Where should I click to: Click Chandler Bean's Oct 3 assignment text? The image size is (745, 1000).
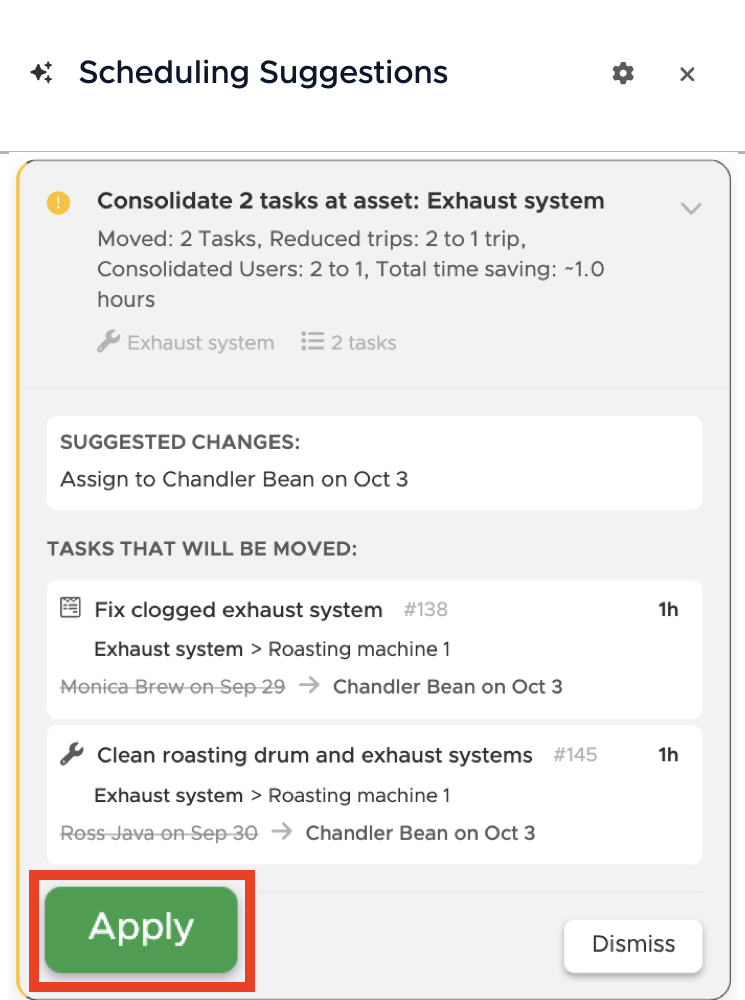click(x=448, y=686)
